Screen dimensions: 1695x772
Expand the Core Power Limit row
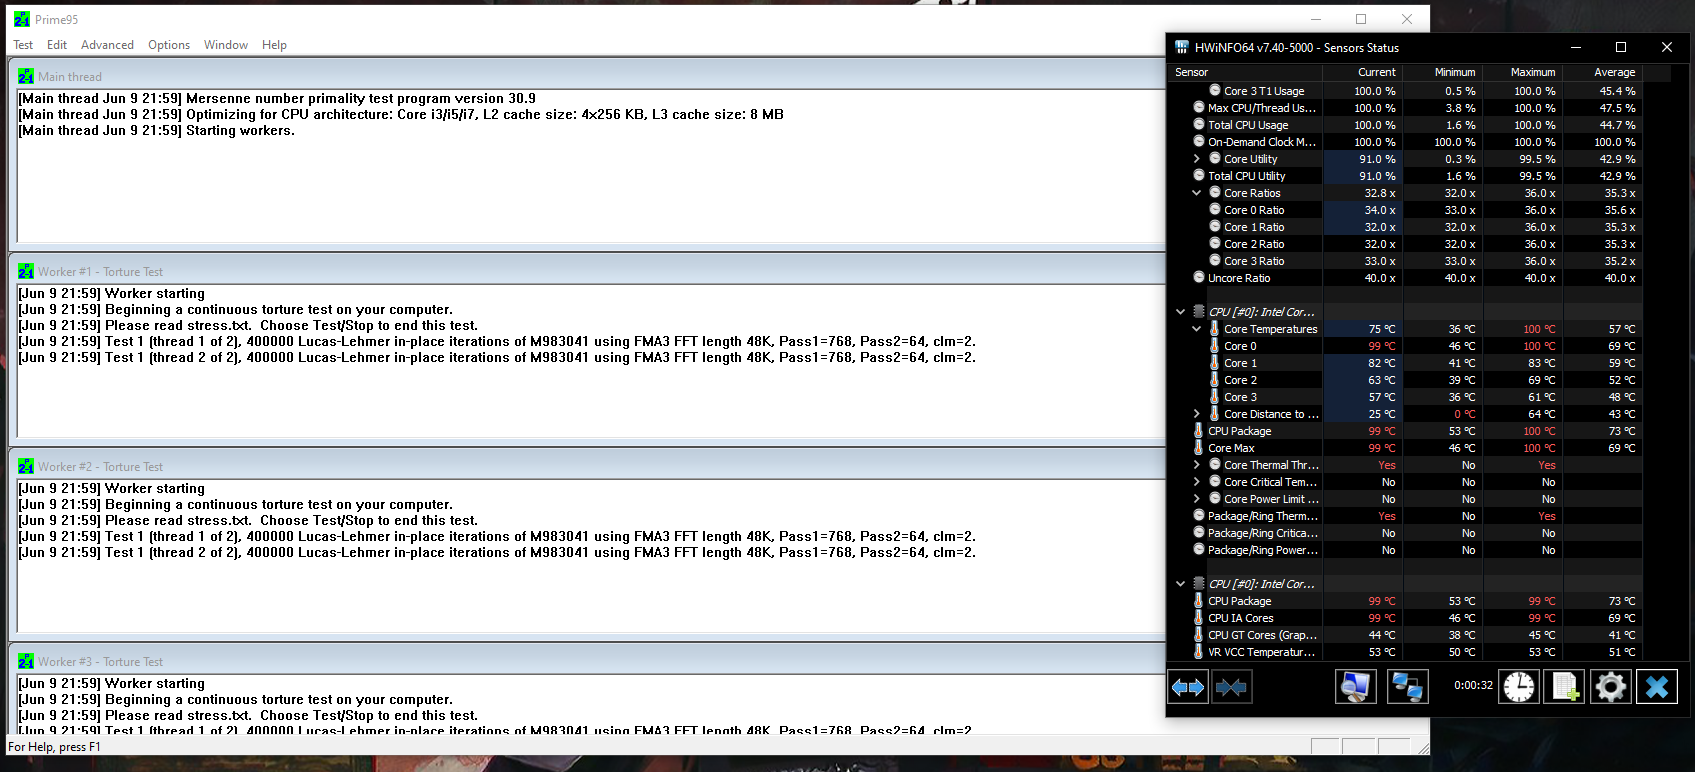coord(1197,499)
